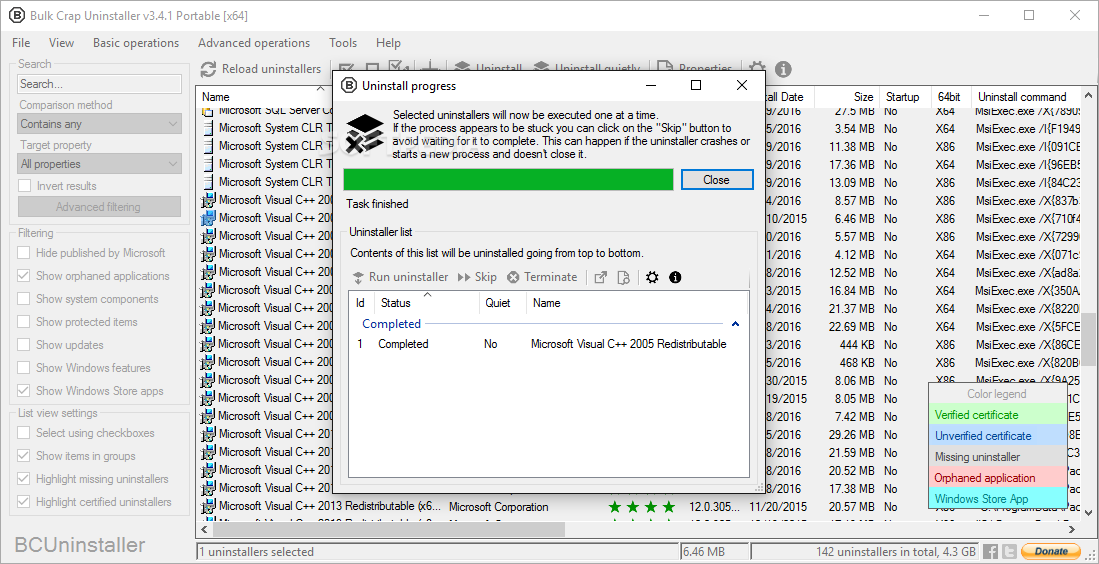Viewport: 1099px width, 564px height.
Task: Enable Hide published by Microsoft
Action: click(24, 253)
